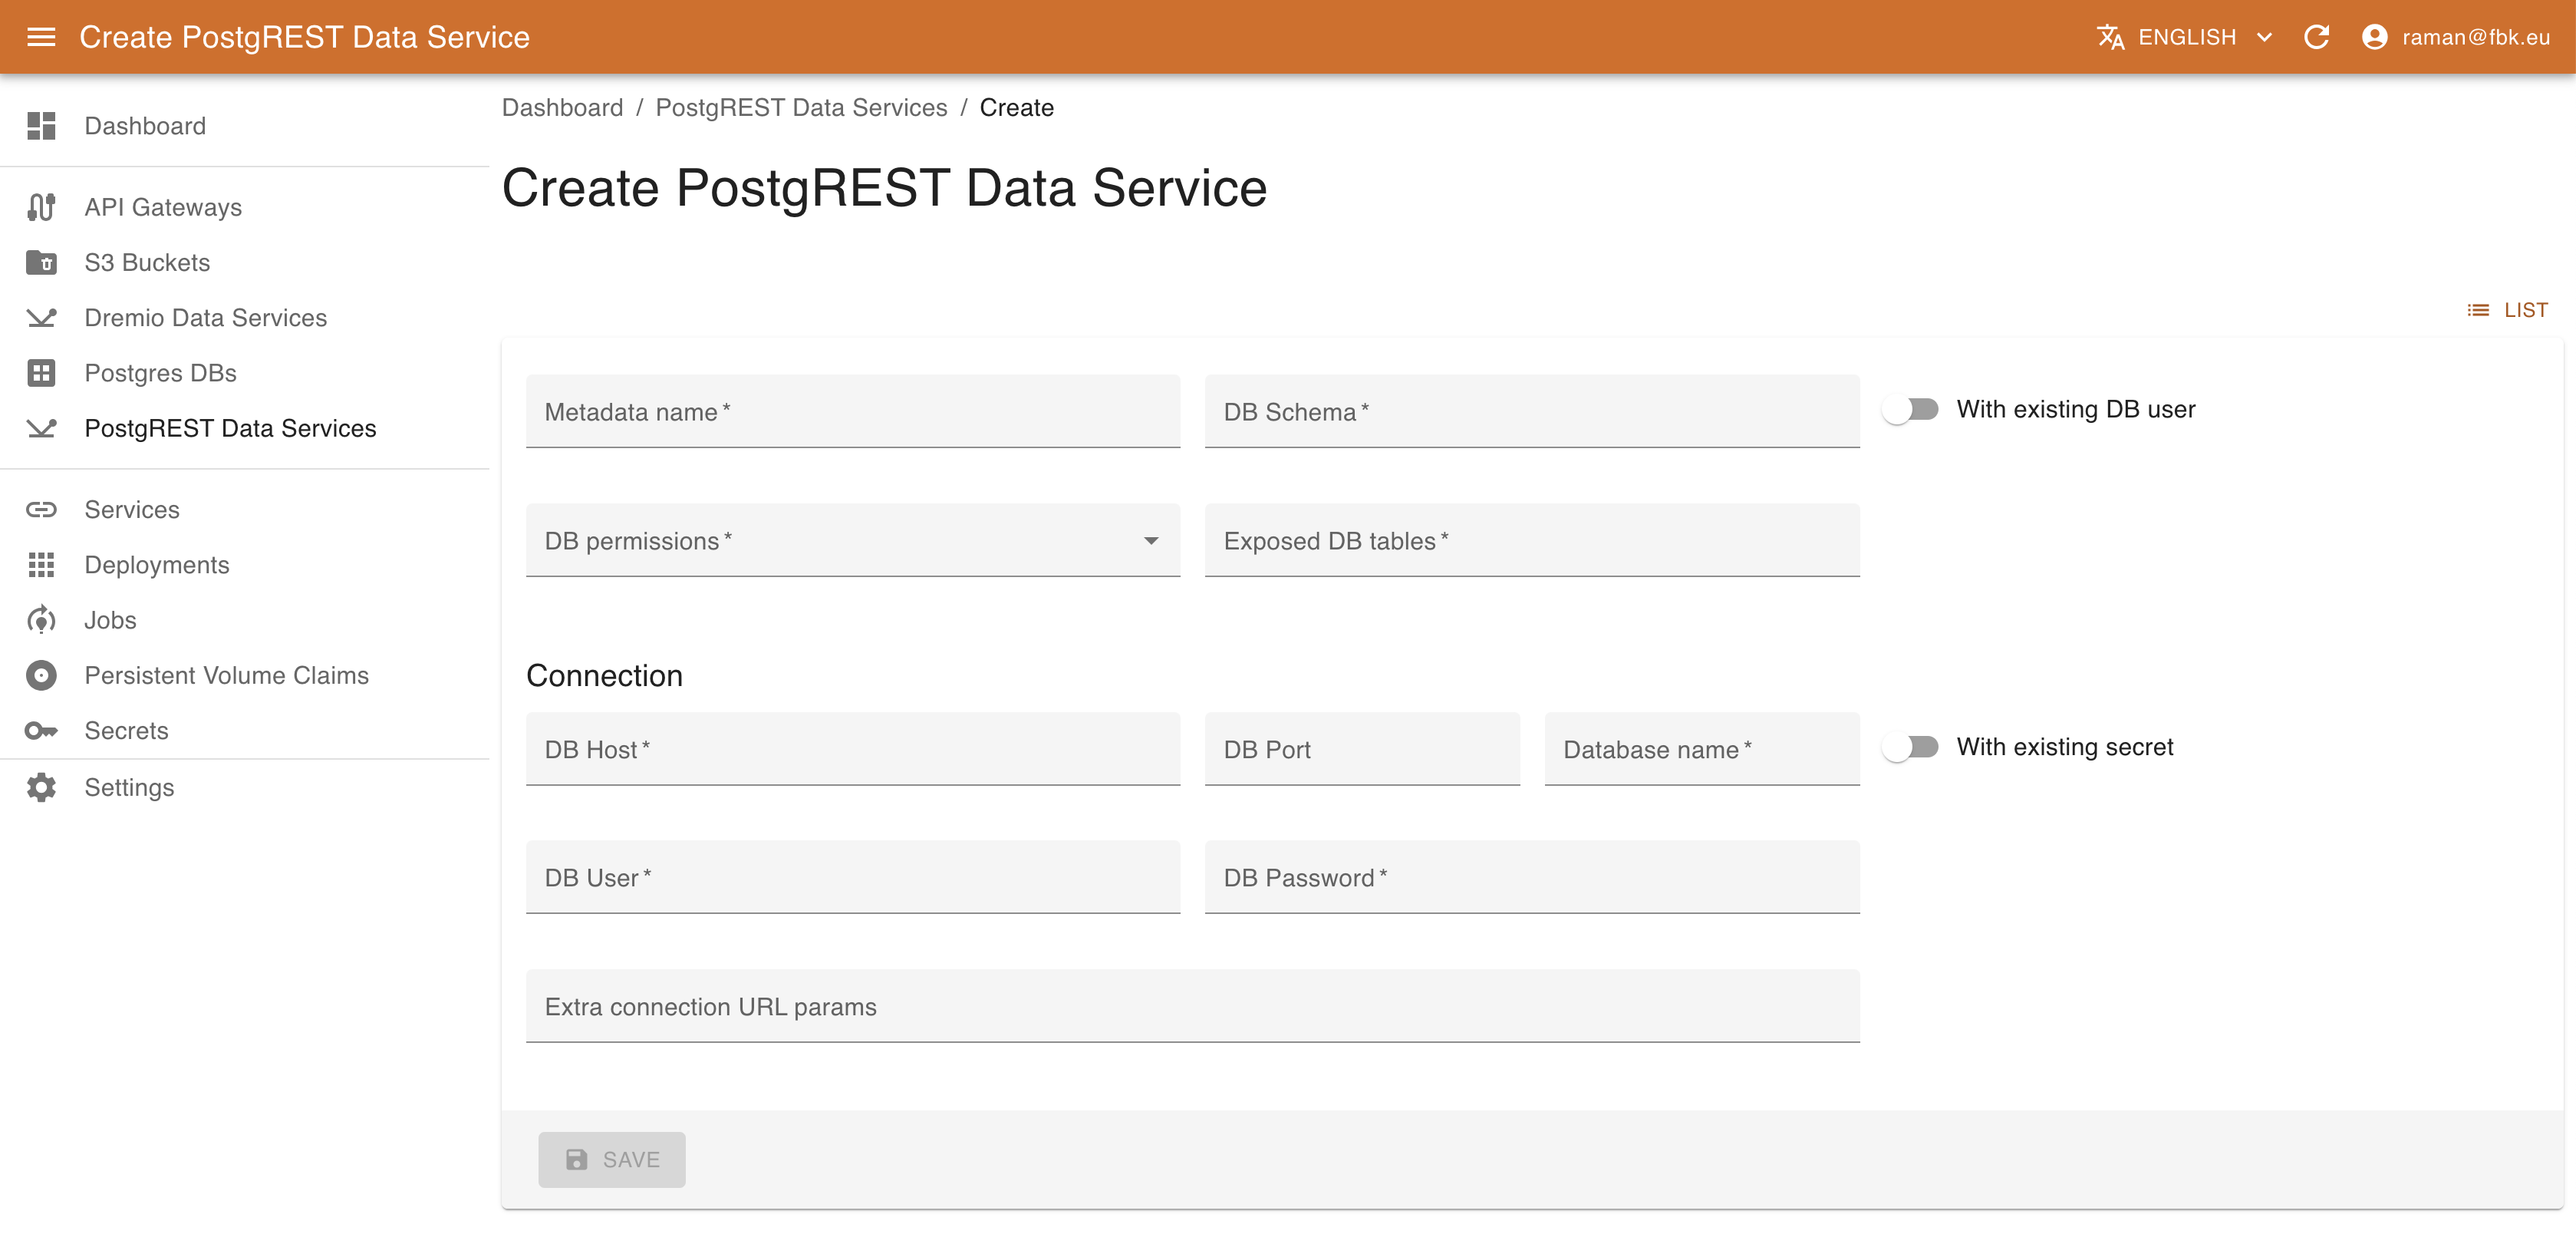Toggle With existing secret switch

pos(1910,747)
